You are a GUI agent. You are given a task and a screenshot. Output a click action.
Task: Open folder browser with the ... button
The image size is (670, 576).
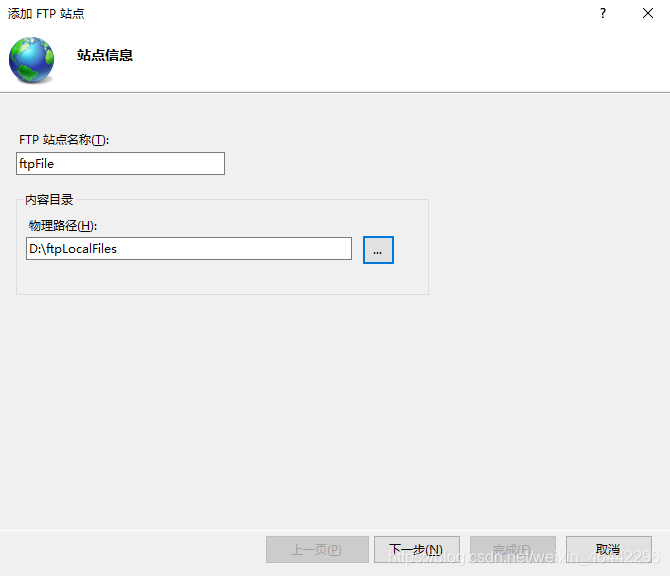click(378, 250)
